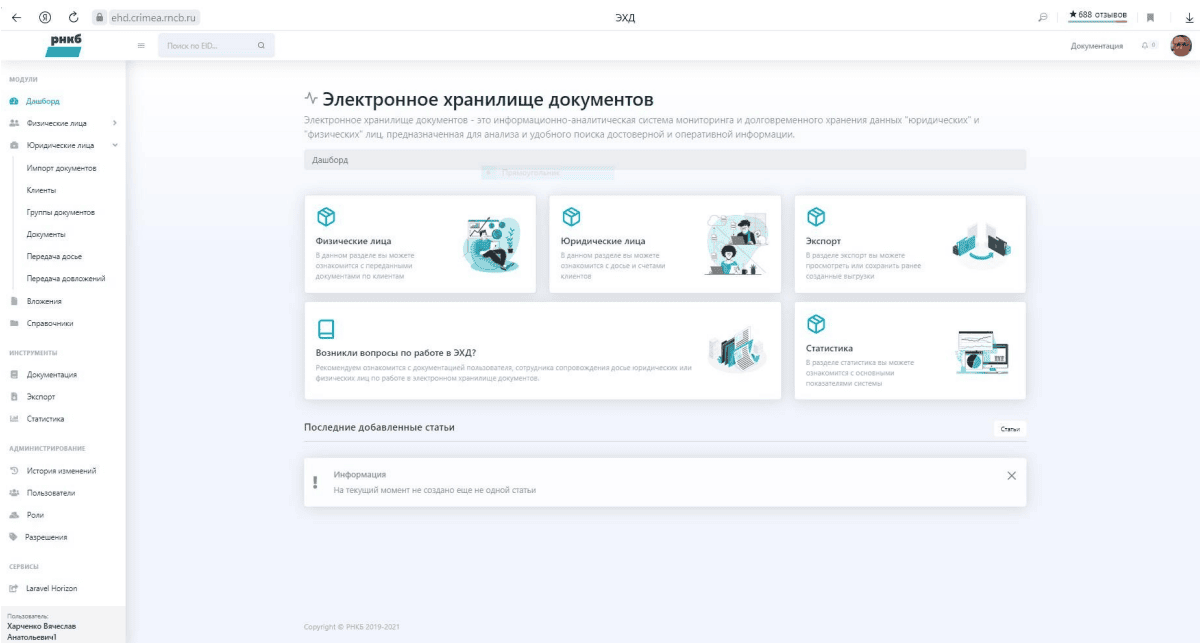Reload the page with the browser refresh icon

[73, 17]
